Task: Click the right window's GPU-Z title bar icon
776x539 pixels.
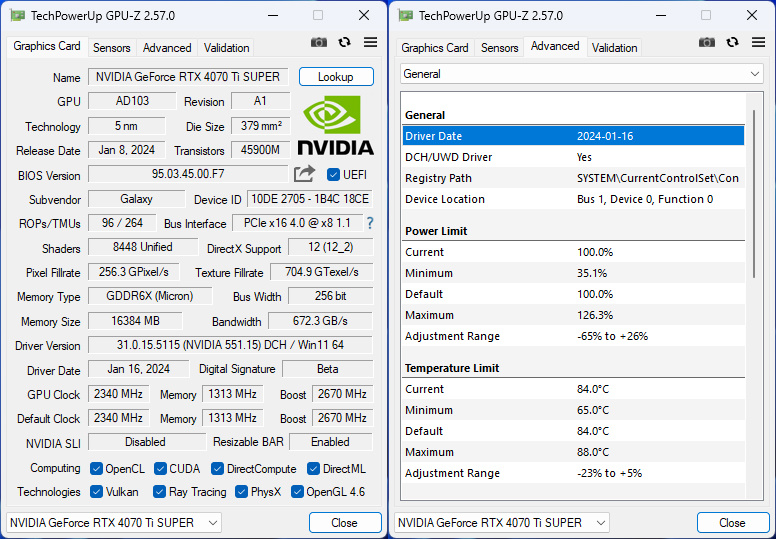Action: 405,16
